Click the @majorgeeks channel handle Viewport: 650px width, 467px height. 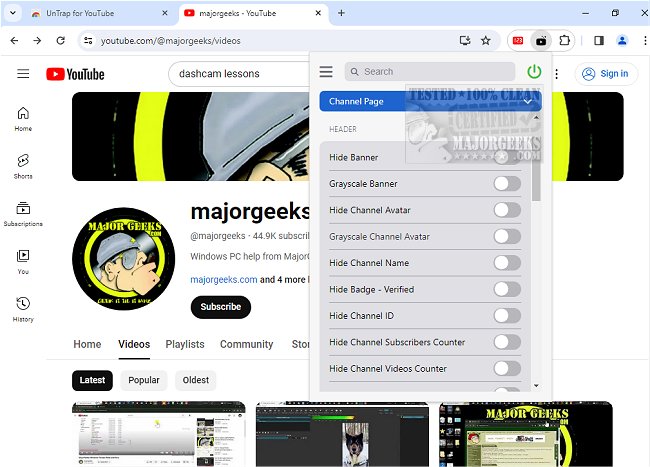(x=218, y=236)
